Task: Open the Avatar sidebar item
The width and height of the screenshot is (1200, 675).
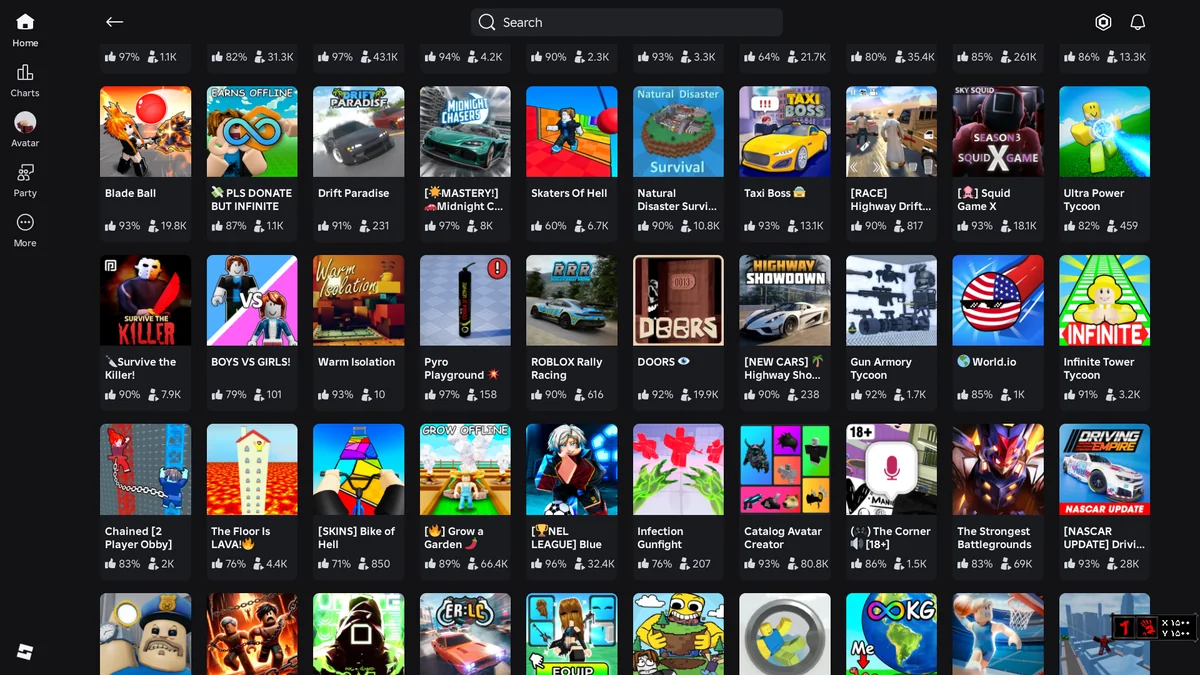Action: [25, 130]
